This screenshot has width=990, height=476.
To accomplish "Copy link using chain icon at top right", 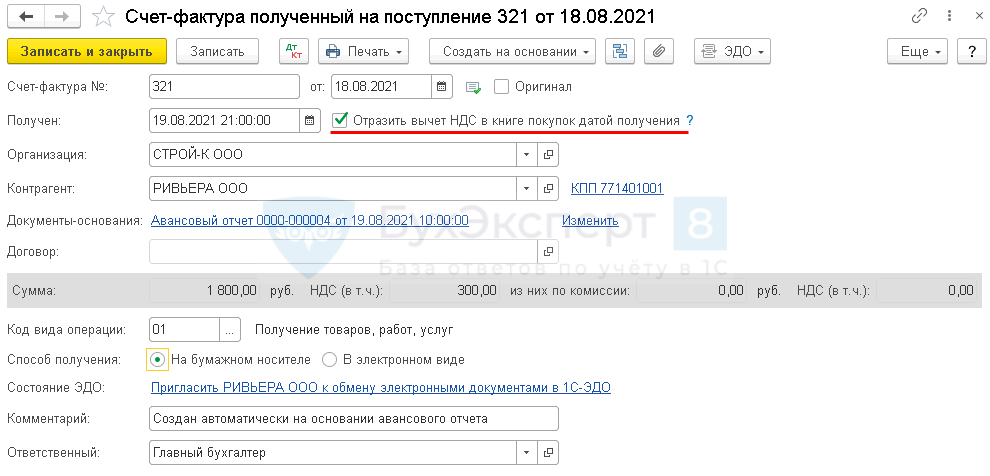I will pyautogui.click(x=919, y=17).
